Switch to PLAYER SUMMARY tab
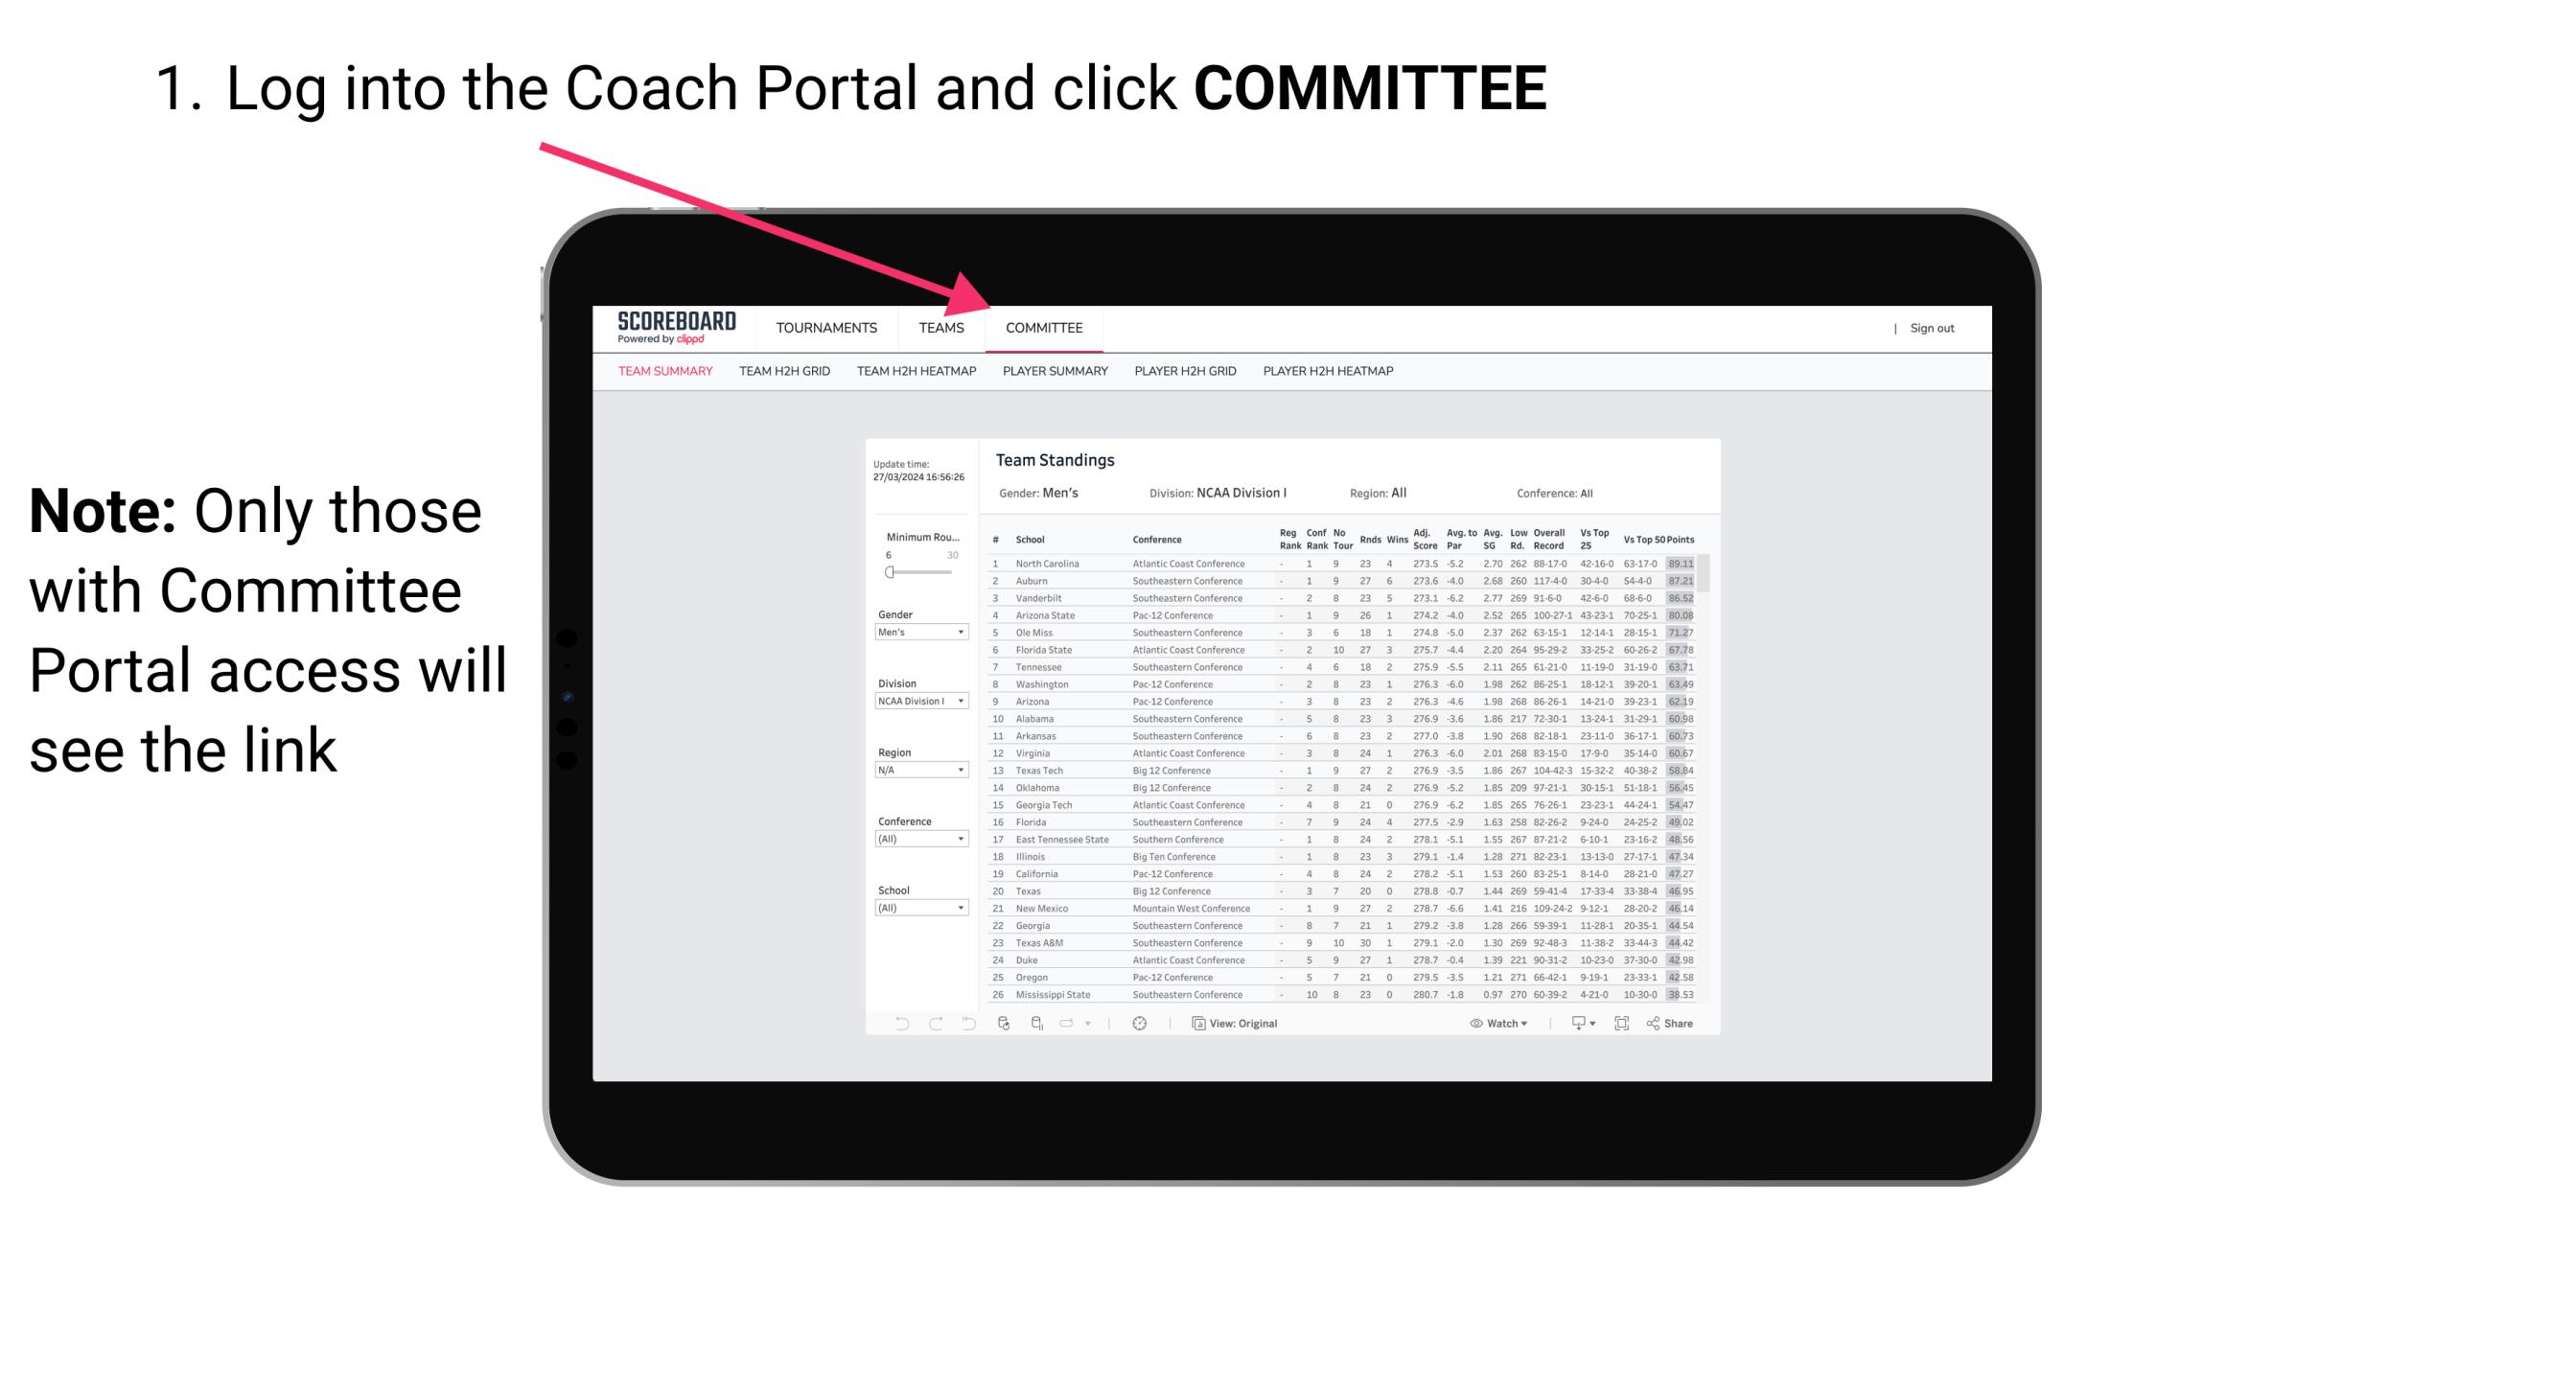The image size is (2576, 1386). 1055,372
